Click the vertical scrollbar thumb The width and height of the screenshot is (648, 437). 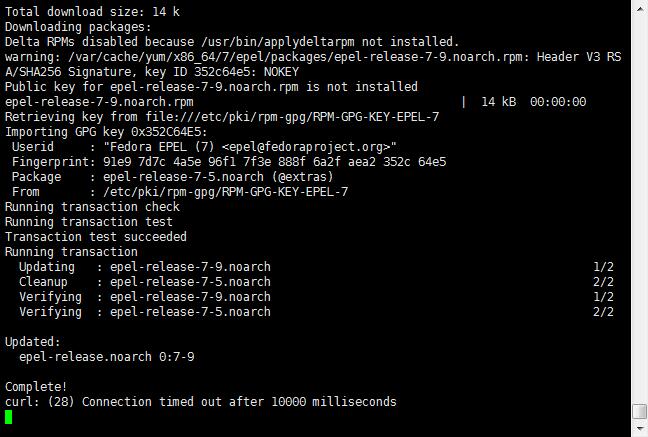[640, 411]
